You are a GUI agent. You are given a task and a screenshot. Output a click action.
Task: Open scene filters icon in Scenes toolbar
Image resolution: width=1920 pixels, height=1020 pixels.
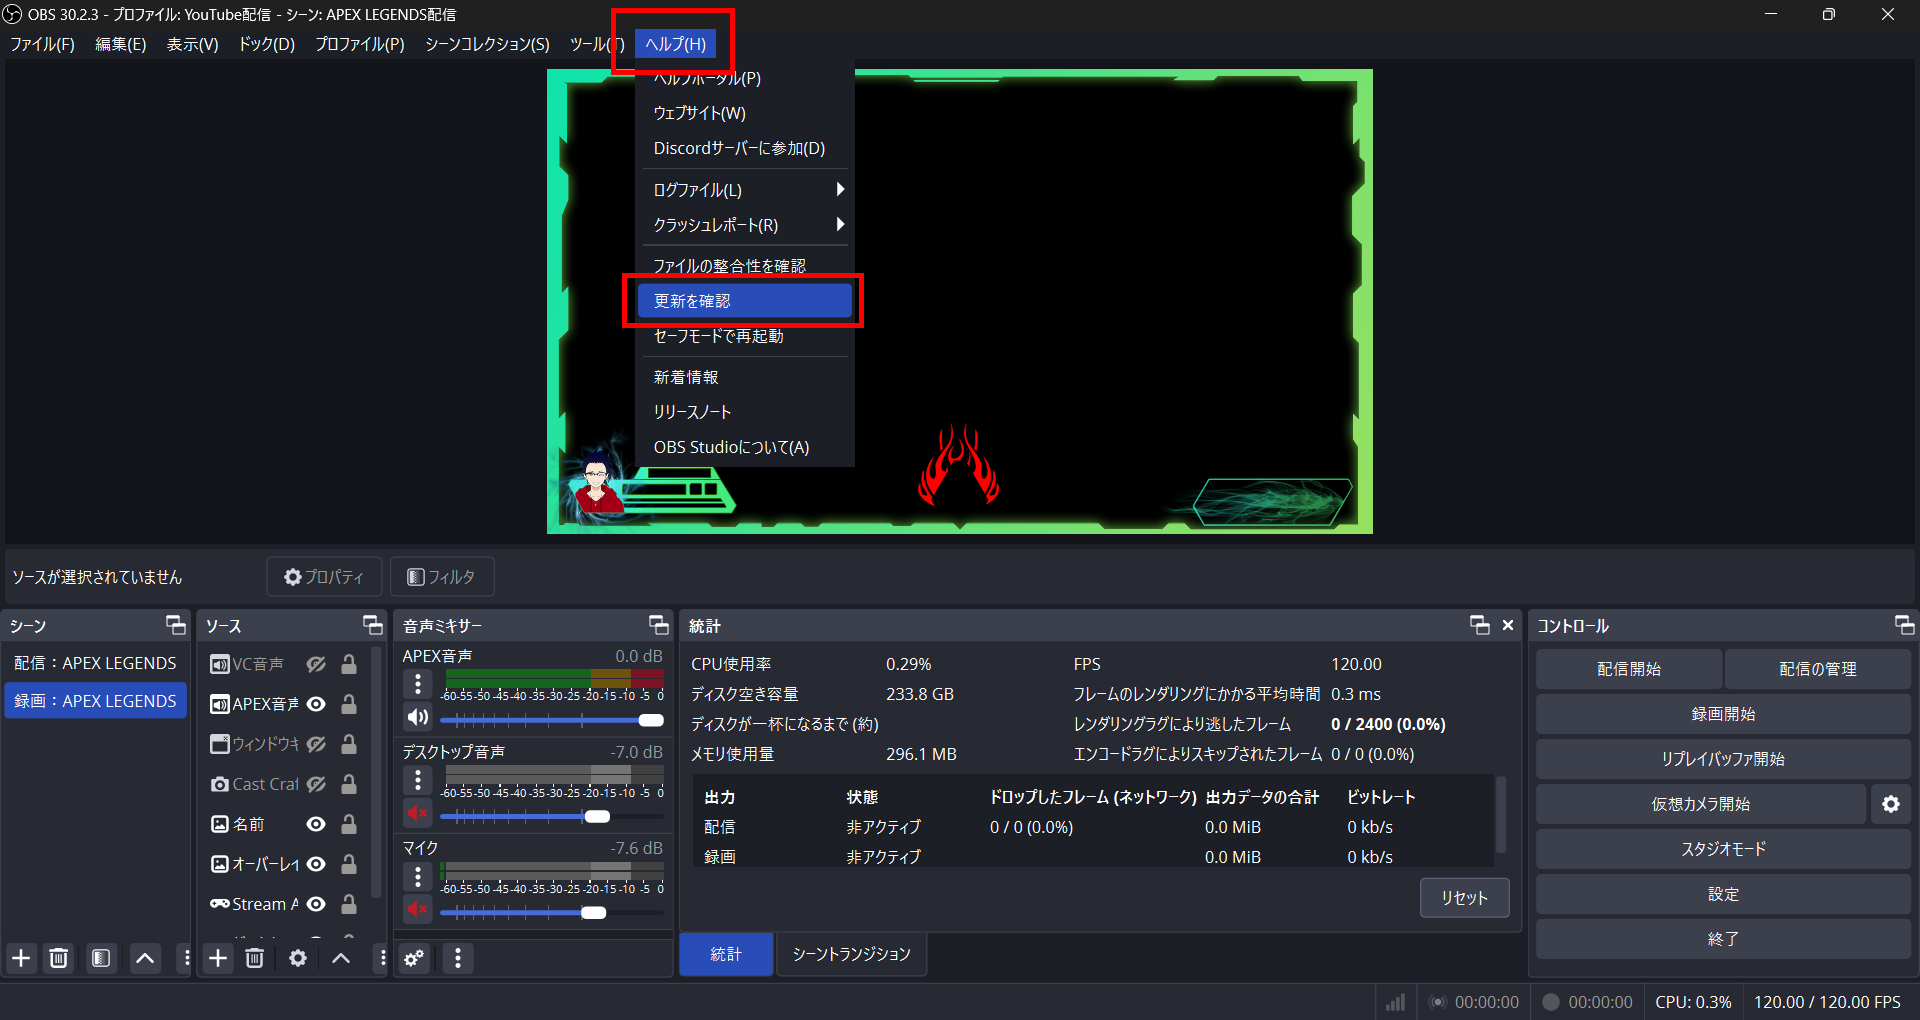point(101,958)
